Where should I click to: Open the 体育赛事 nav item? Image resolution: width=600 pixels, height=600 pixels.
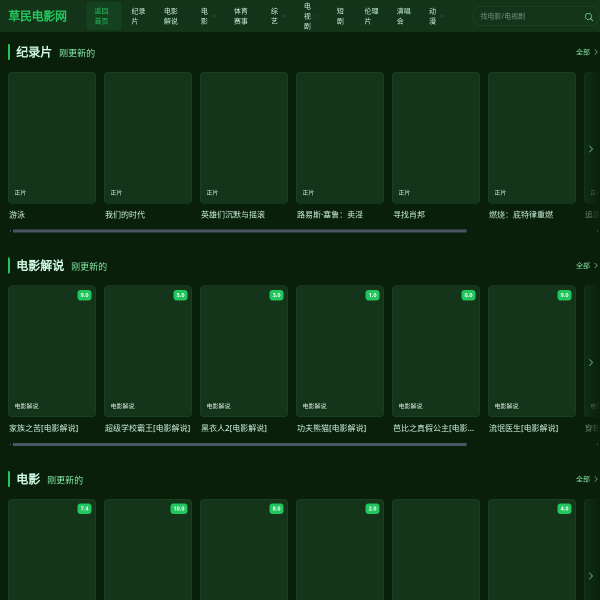(x=241, y=16)
